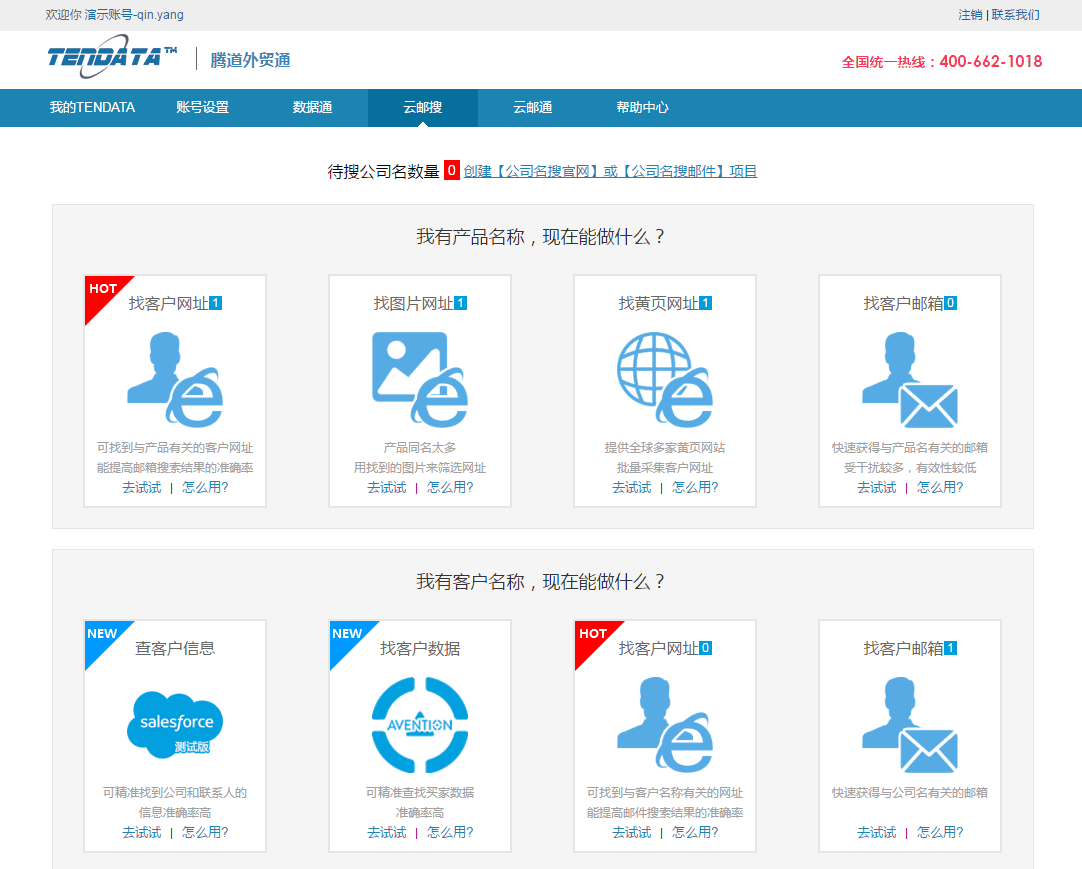Switch to the 数据通 tab

tap(310, 107)
